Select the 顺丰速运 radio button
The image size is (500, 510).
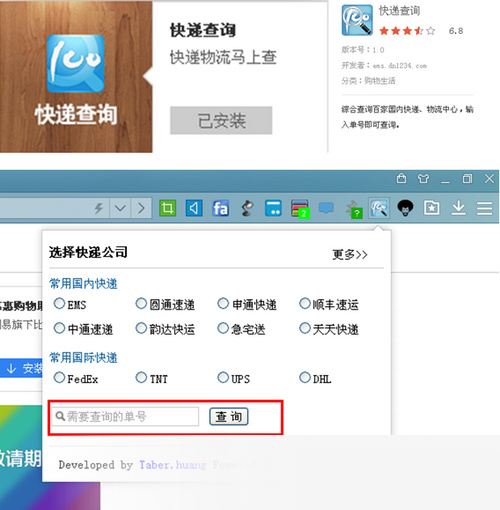pyautogui.click(x=305, y=303)
